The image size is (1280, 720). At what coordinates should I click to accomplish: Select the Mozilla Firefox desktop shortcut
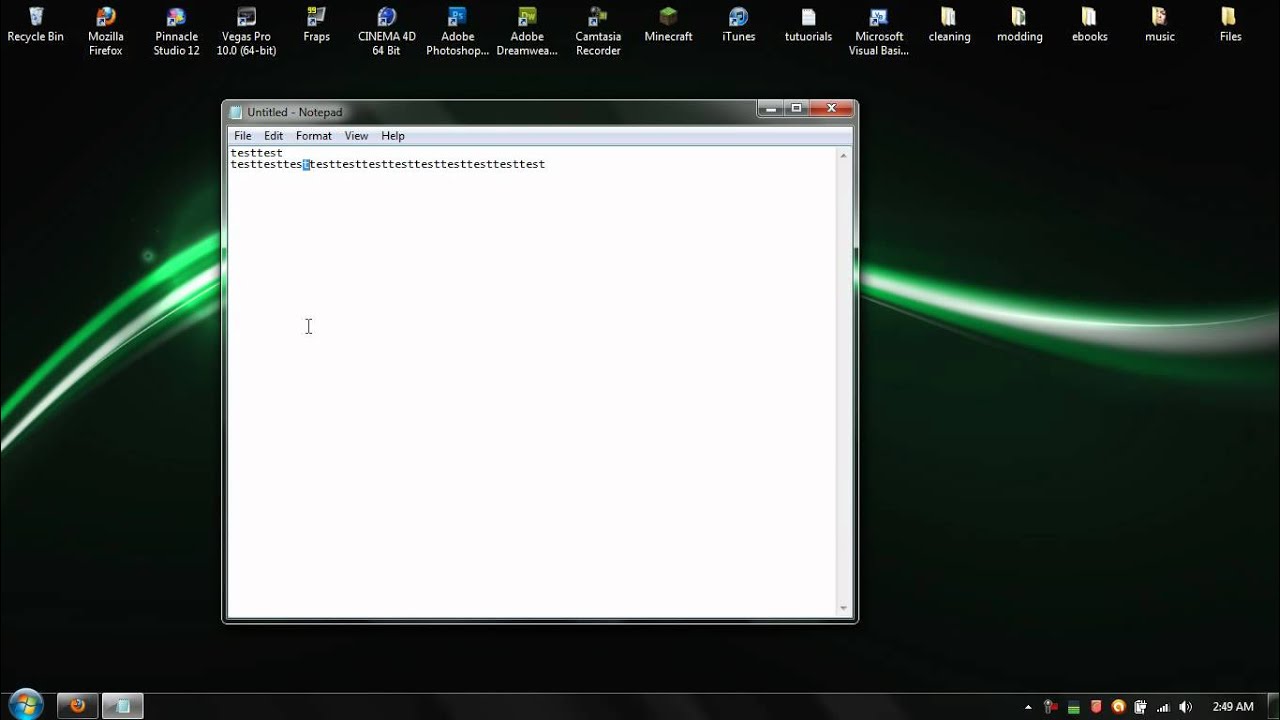point(105,32)
